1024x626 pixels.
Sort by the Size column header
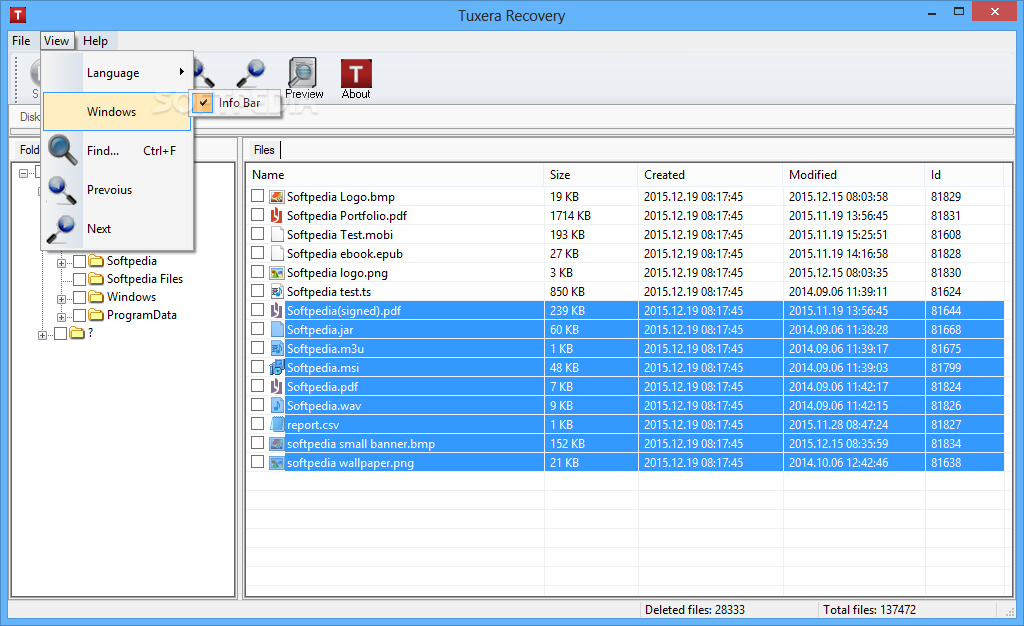[590, 175]
